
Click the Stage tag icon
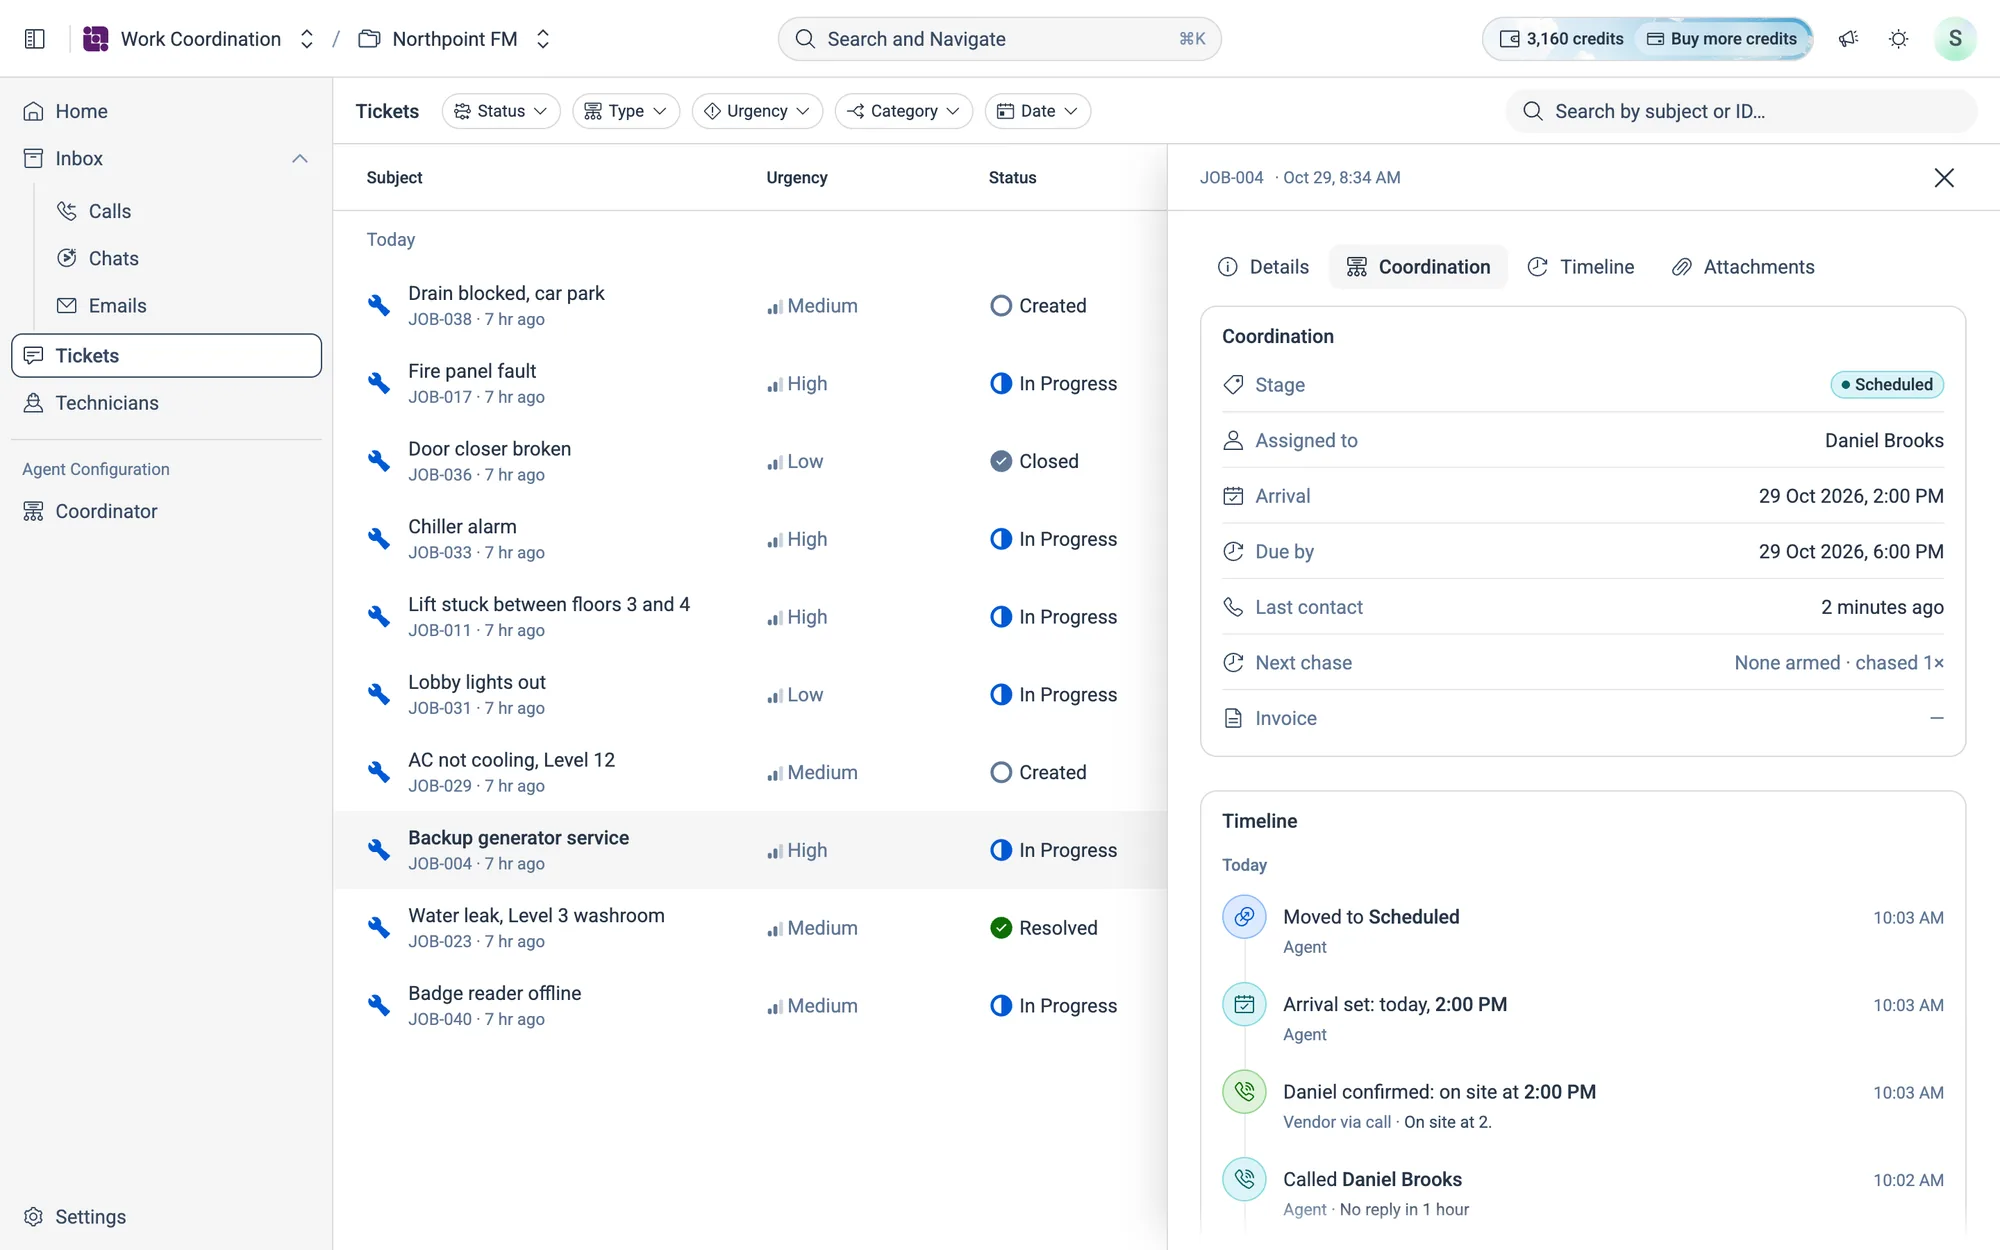point(1233,385)
